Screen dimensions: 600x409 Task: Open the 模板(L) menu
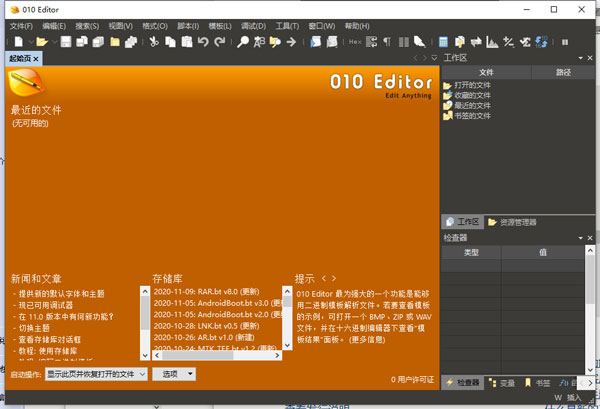coord(221,25)
